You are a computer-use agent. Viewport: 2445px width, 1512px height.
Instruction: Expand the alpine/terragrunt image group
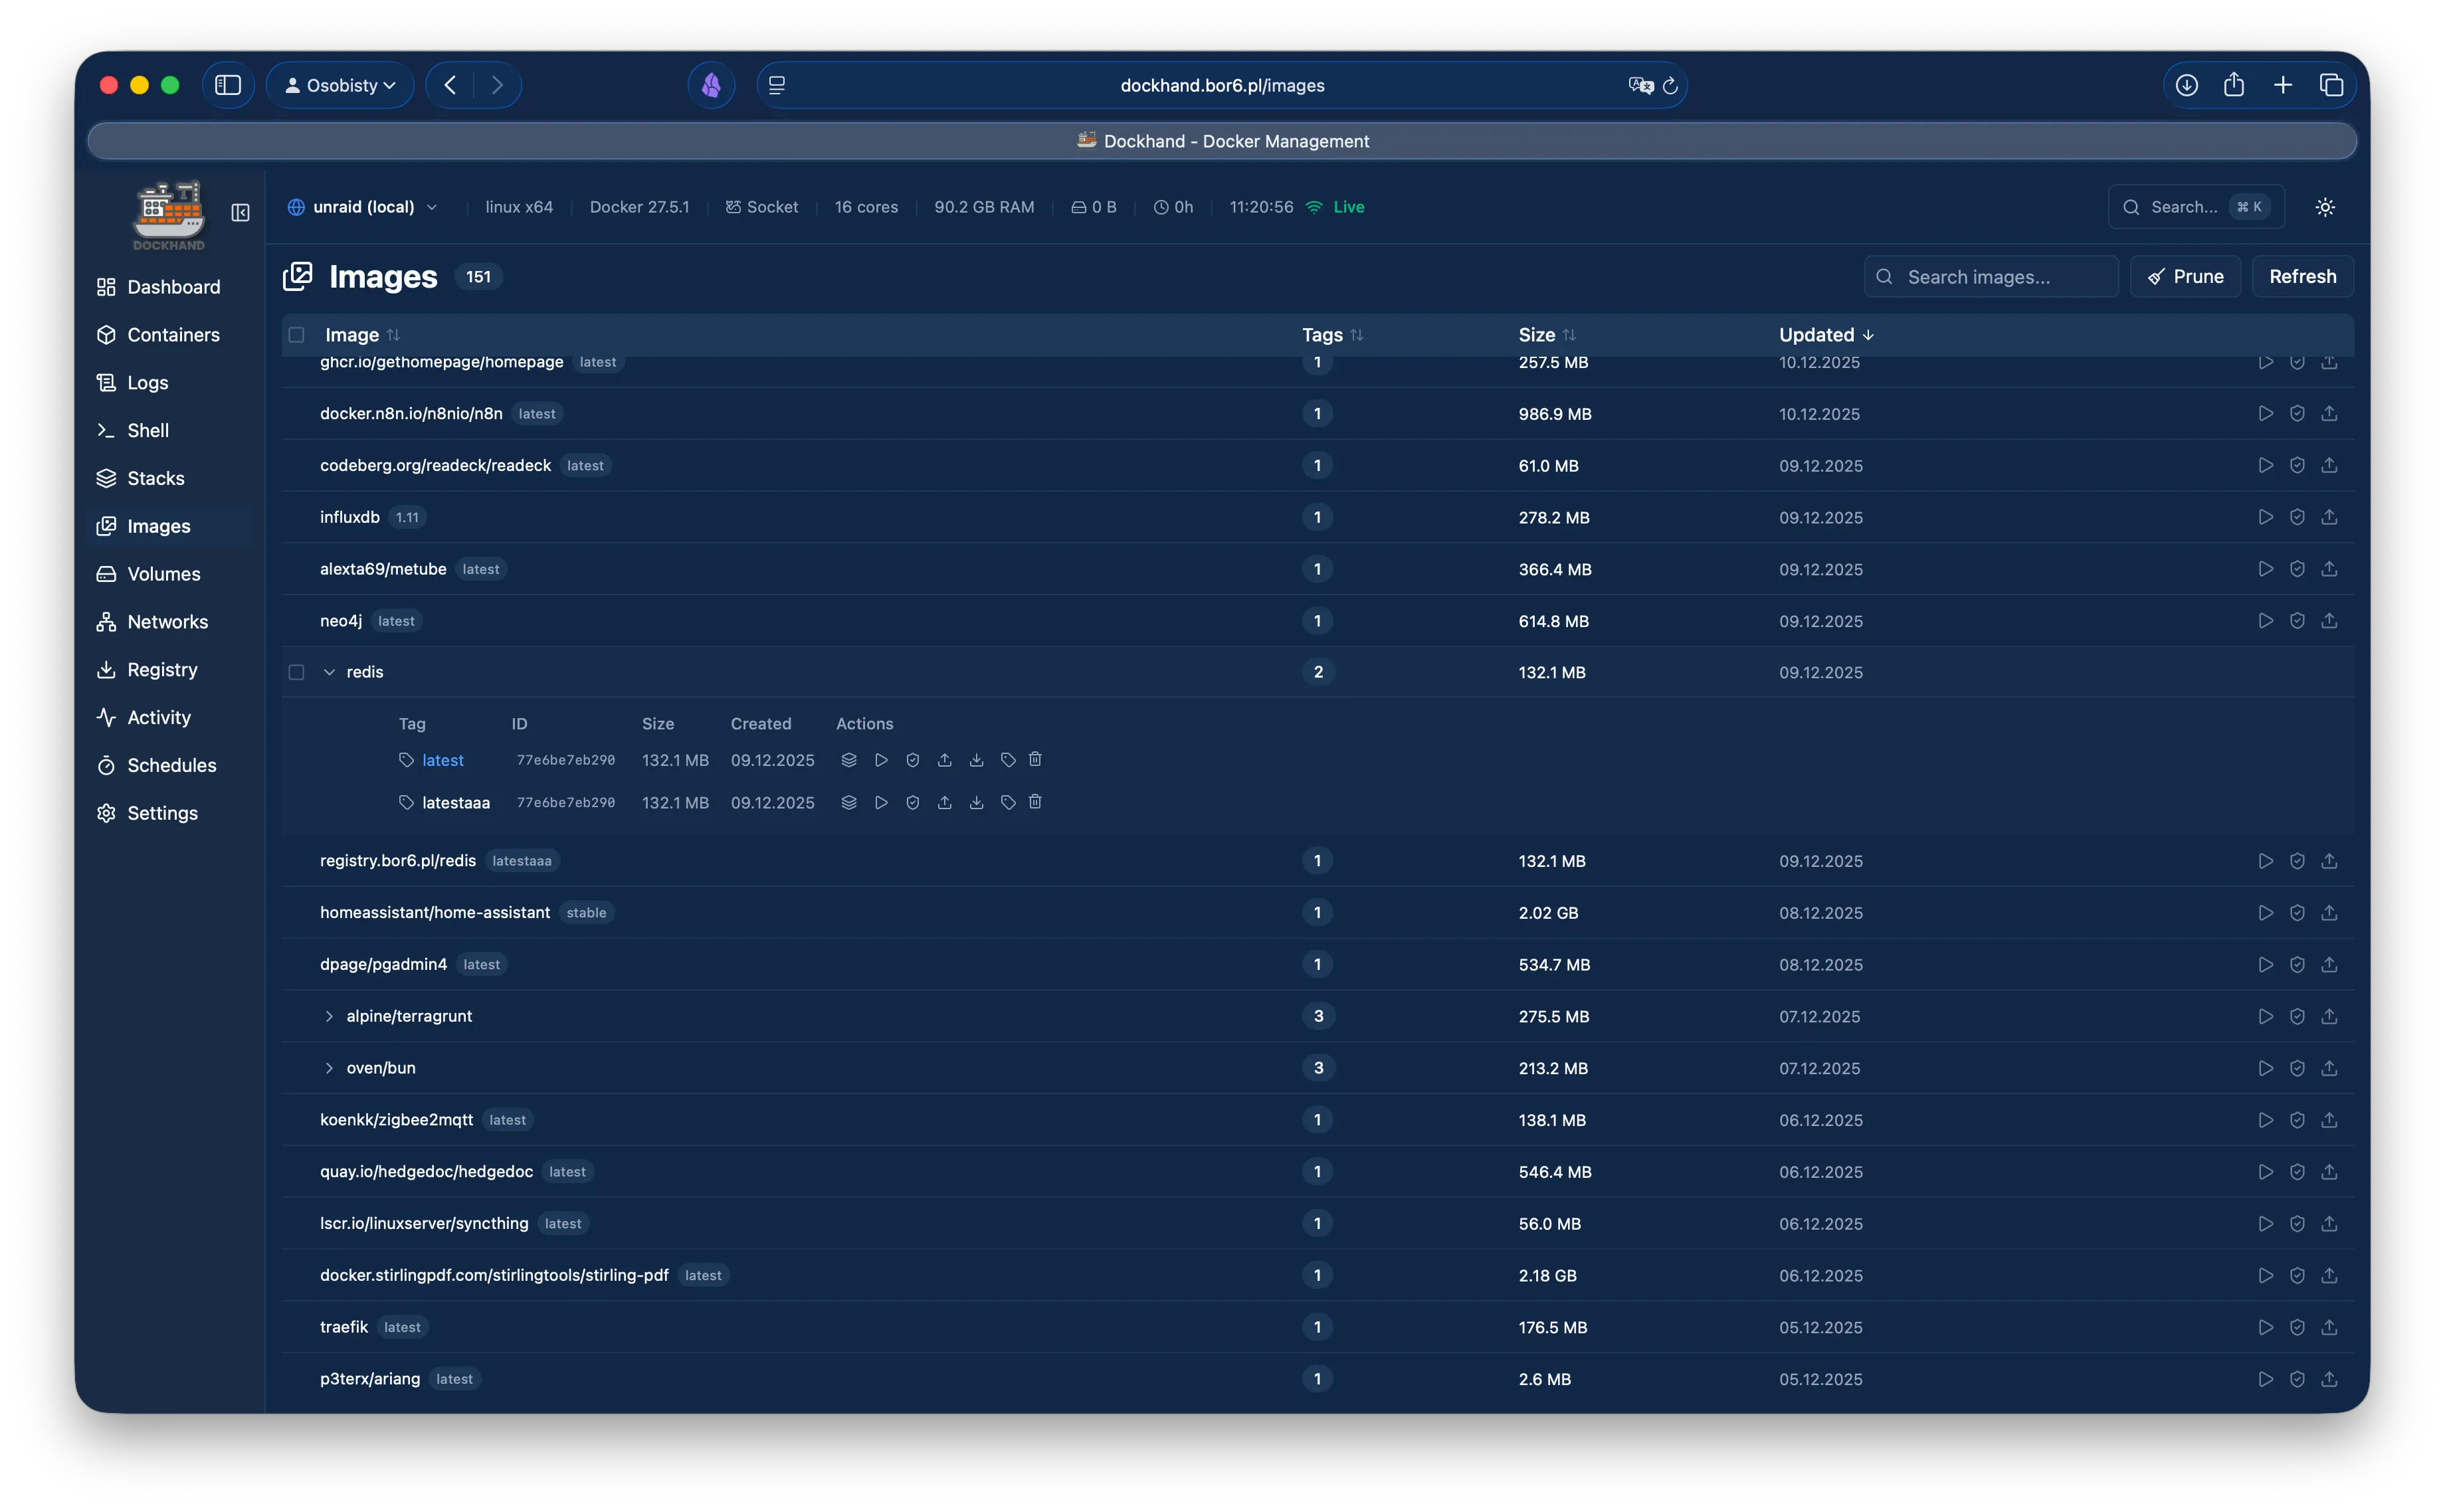click(x=329, y=1016)
